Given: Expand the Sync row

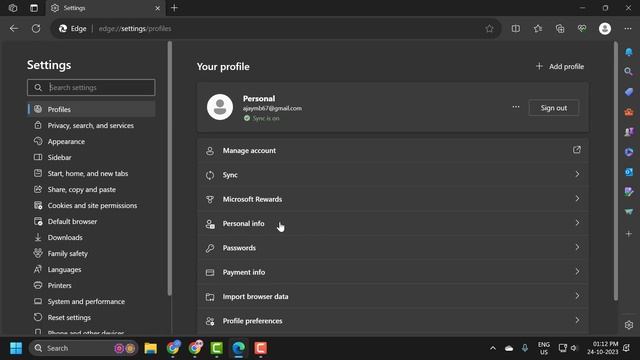Looking at the screenshot, I should (393, 175).
